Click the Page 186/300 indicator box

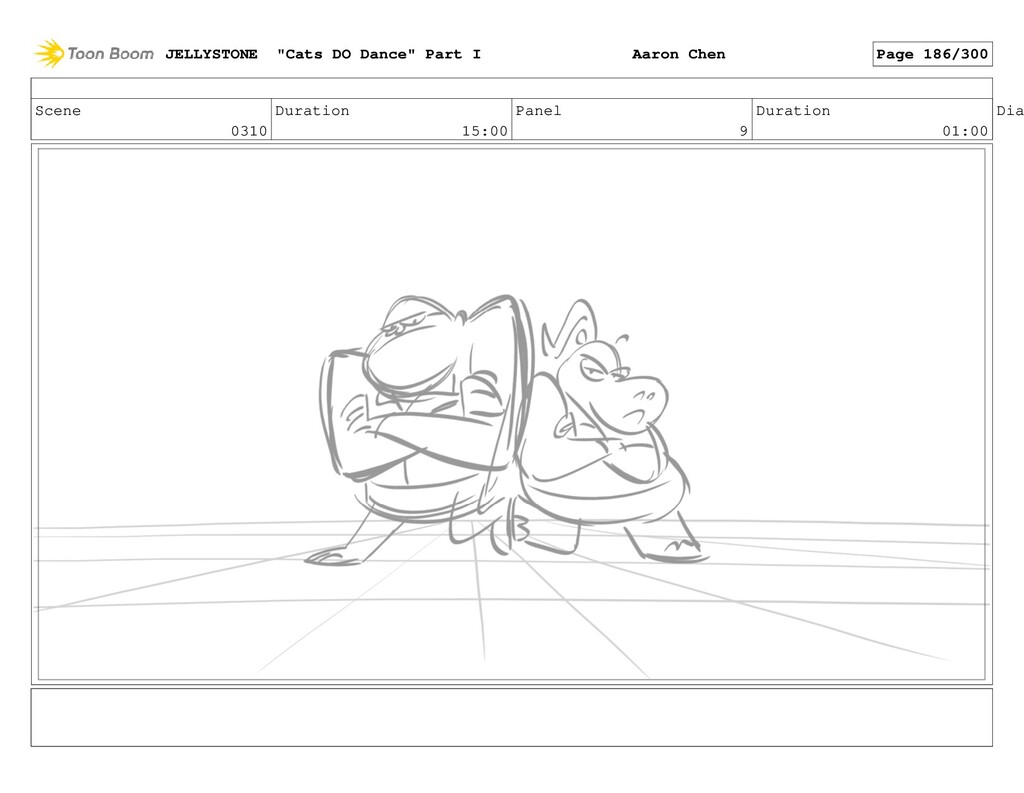(x=932, y=54)
